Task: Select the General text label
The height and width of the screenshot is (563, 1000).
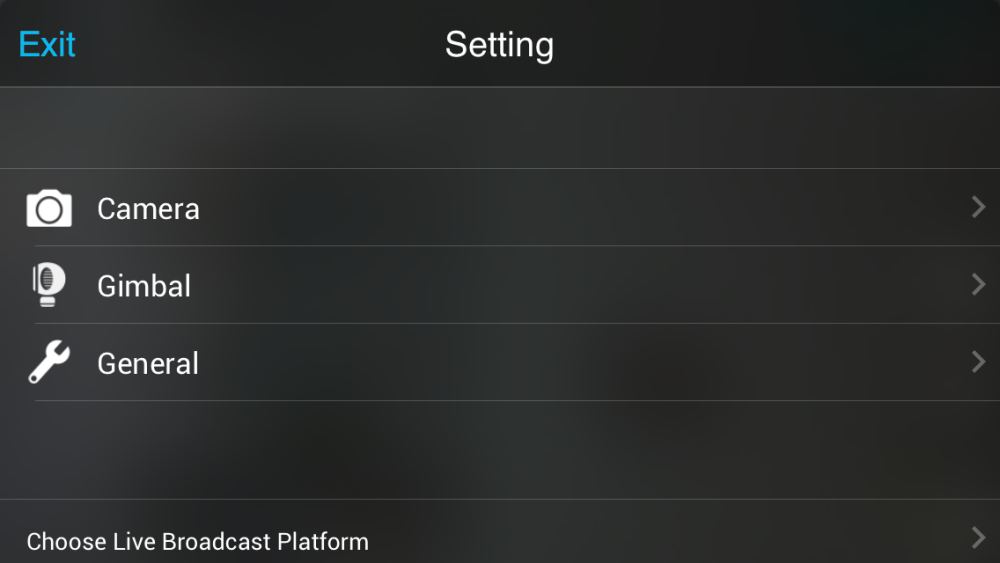Action: point(148,363)
